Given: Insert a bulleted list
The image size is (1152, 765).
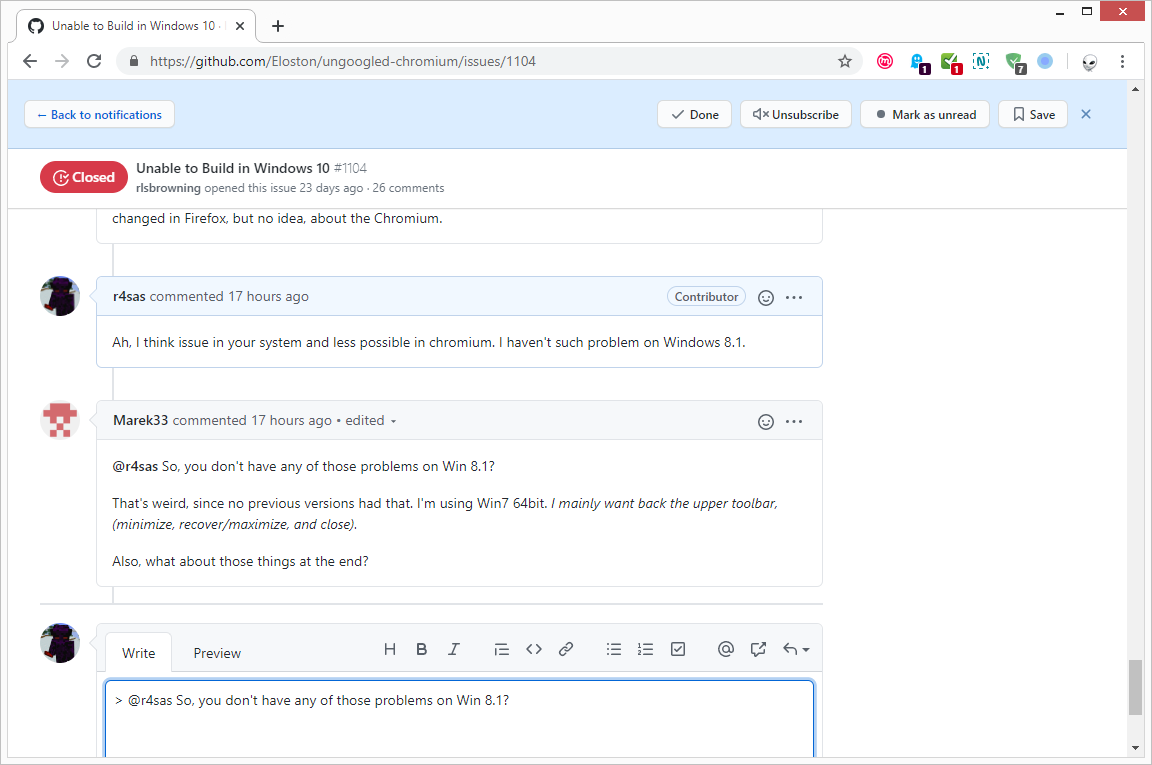Looking at the screenshot, I should click(x=613, y=649).
